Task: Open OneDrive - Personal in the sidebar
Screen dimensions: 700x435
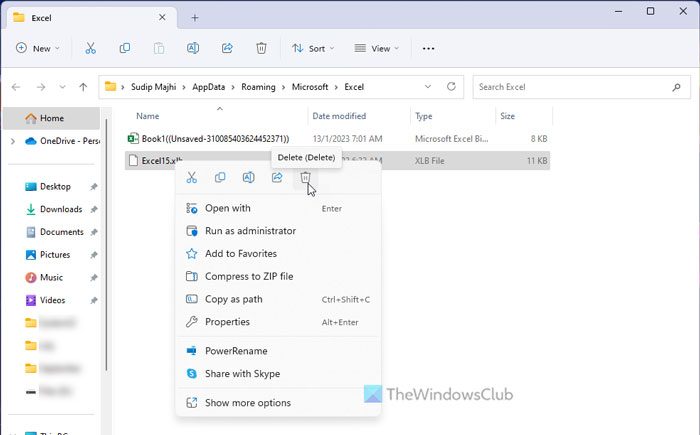Action: [62, 141]
